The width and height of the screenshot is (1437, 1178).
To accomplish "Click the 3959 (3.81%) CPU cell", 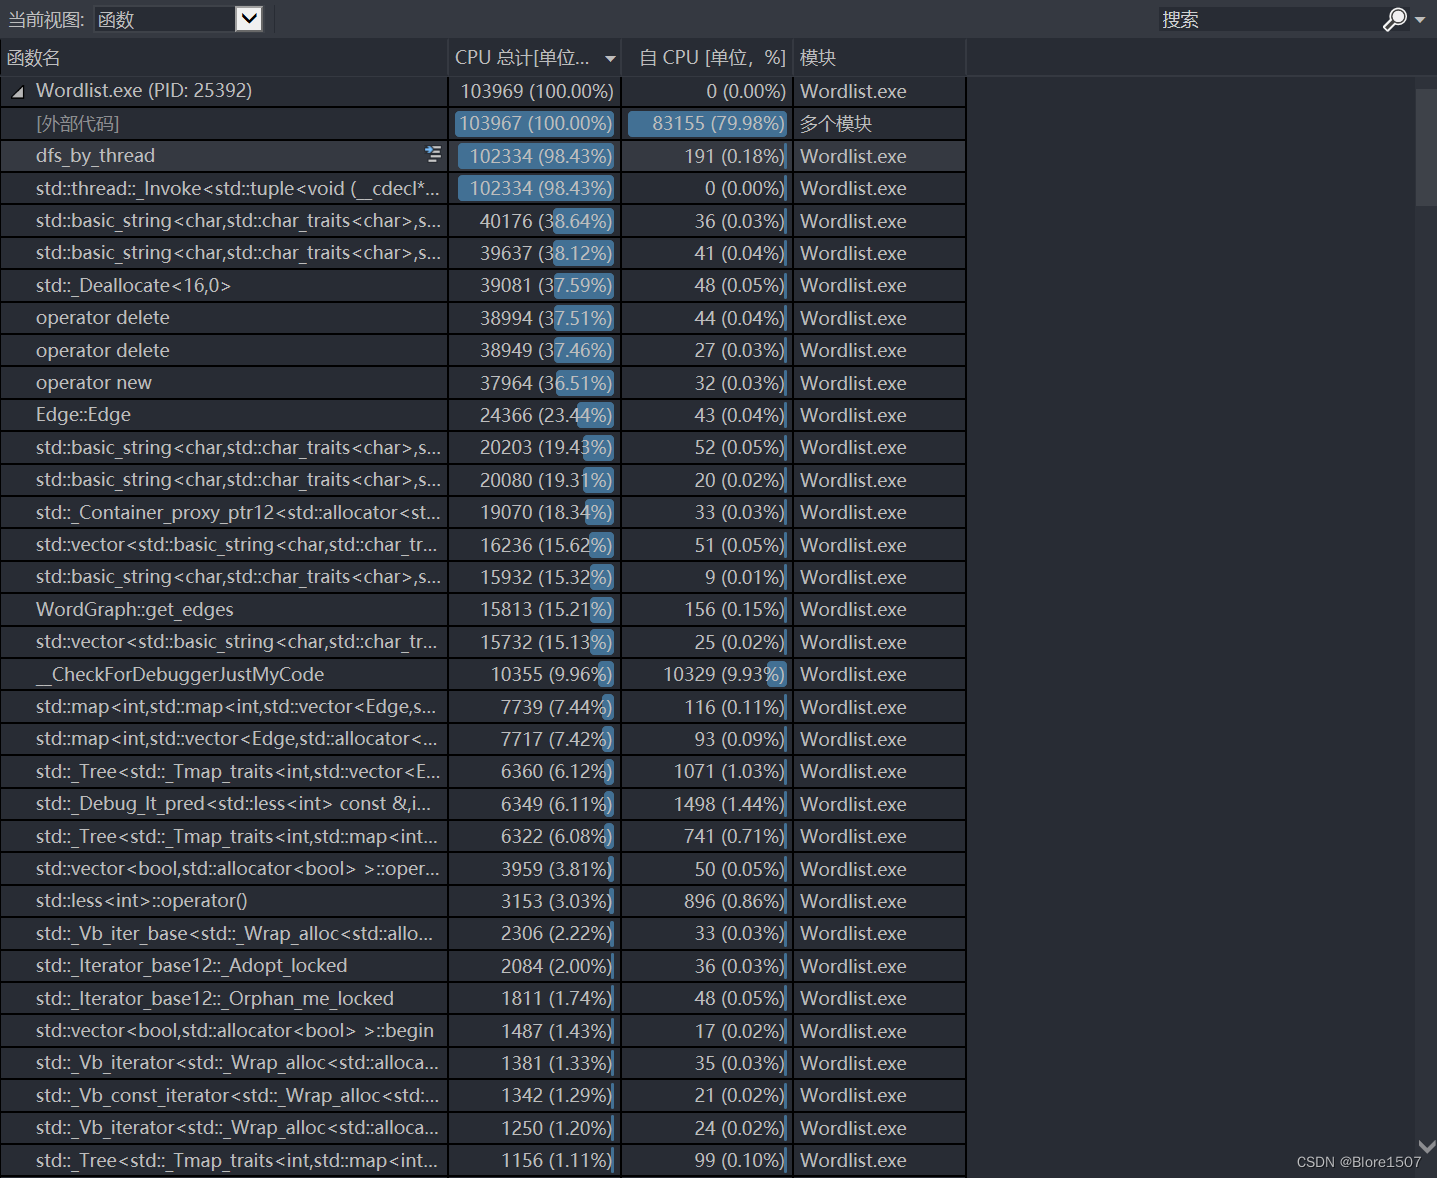I will click(x=536, y=869).
